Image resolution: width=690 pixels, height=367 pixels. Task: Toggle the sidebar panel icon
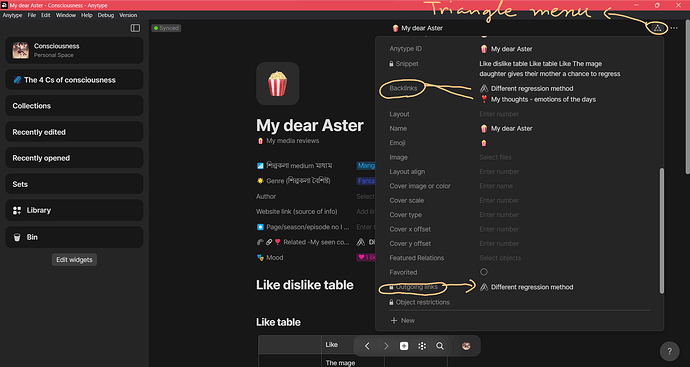click(135, 28)
